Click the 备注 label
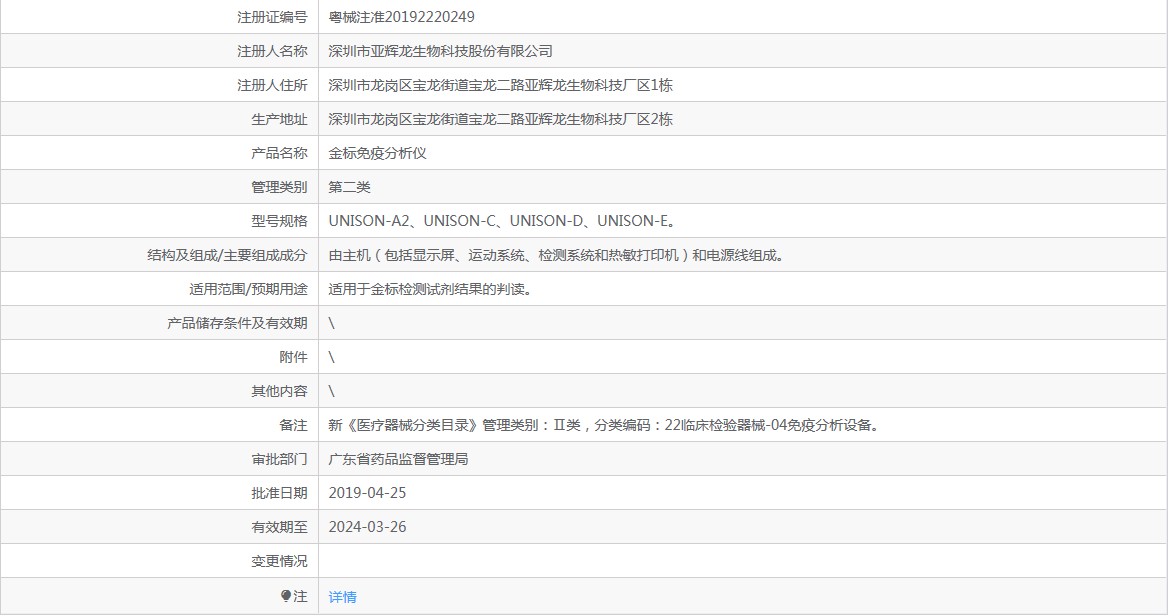The width and height of the screenshot is (1169, 616). pyautogui.click(x=293, y=425)
